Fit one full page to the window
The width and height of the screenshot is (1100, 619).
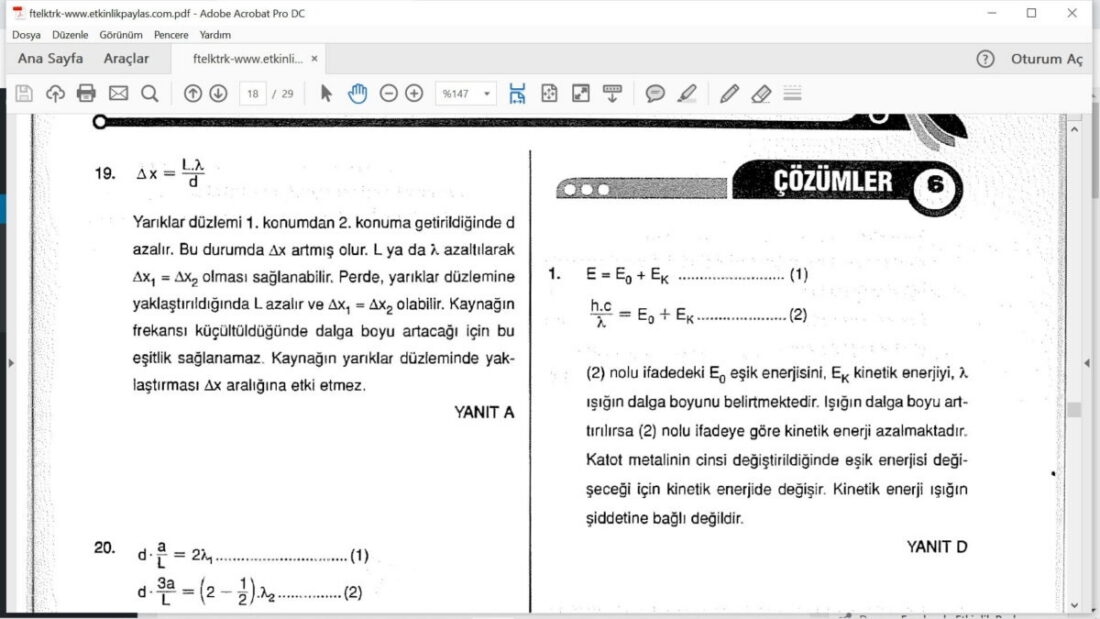click(x=549, y=93)
